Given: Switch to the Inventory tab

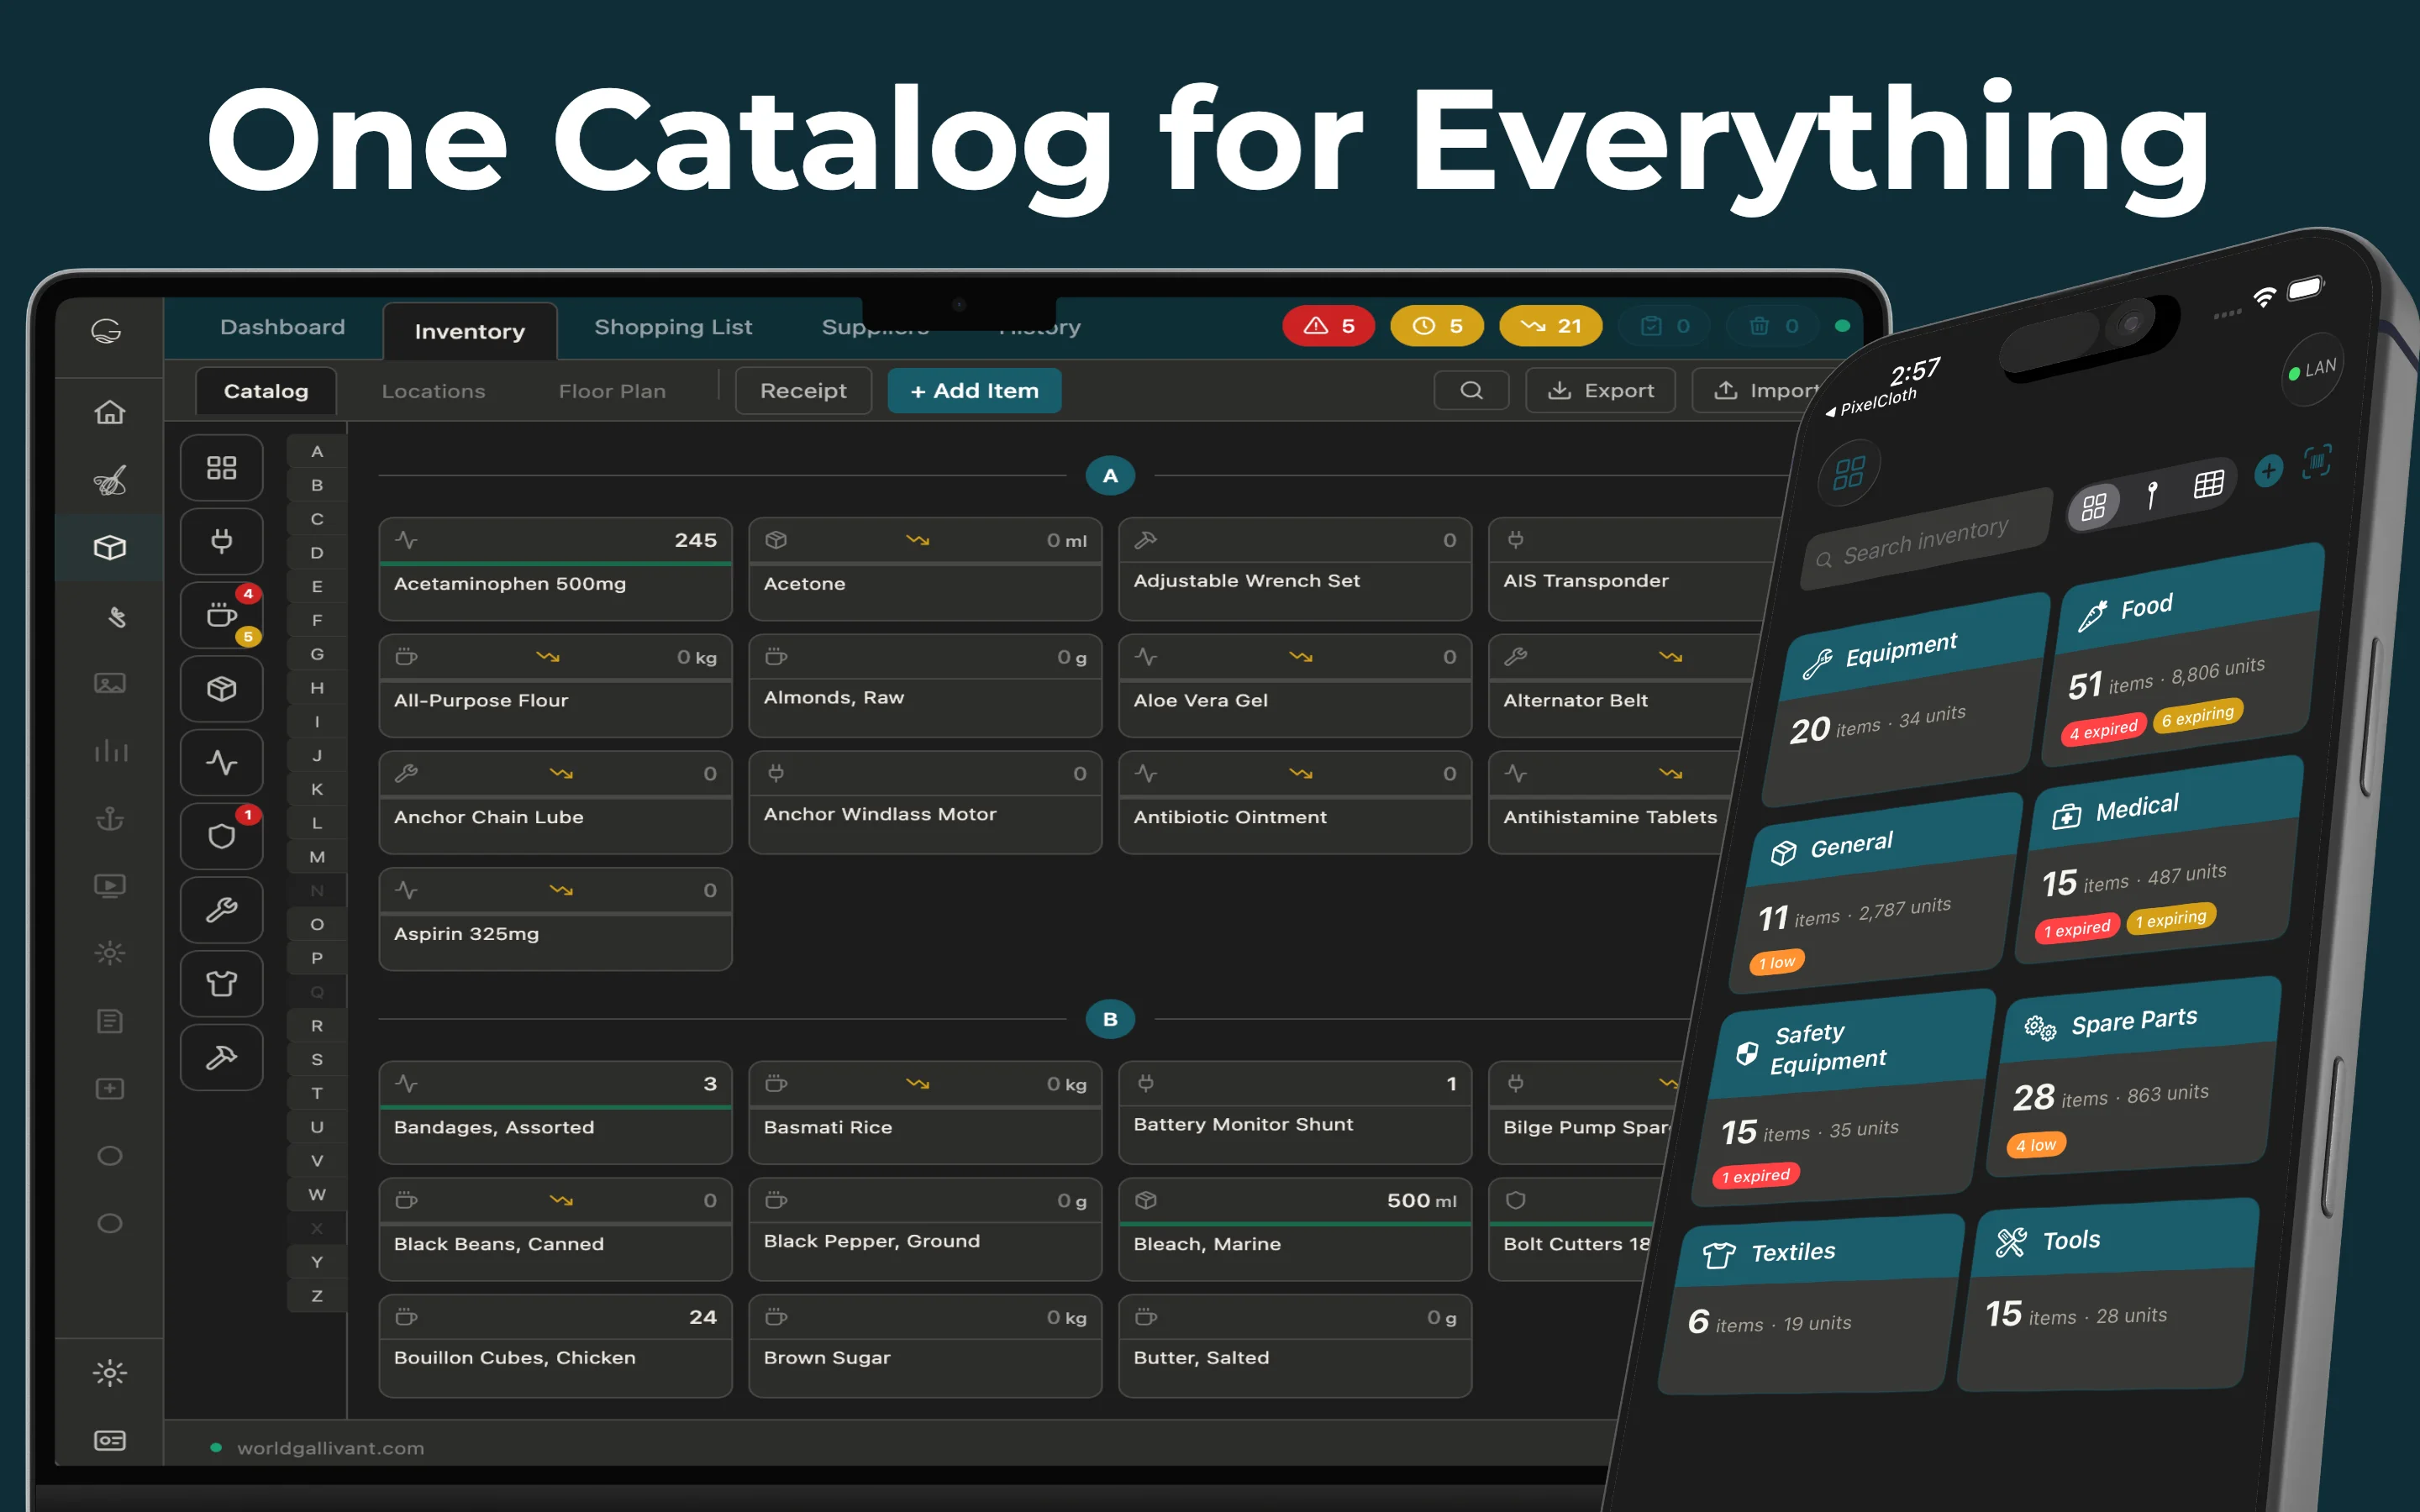Looking at the screenshot, I should pos(470,331).
